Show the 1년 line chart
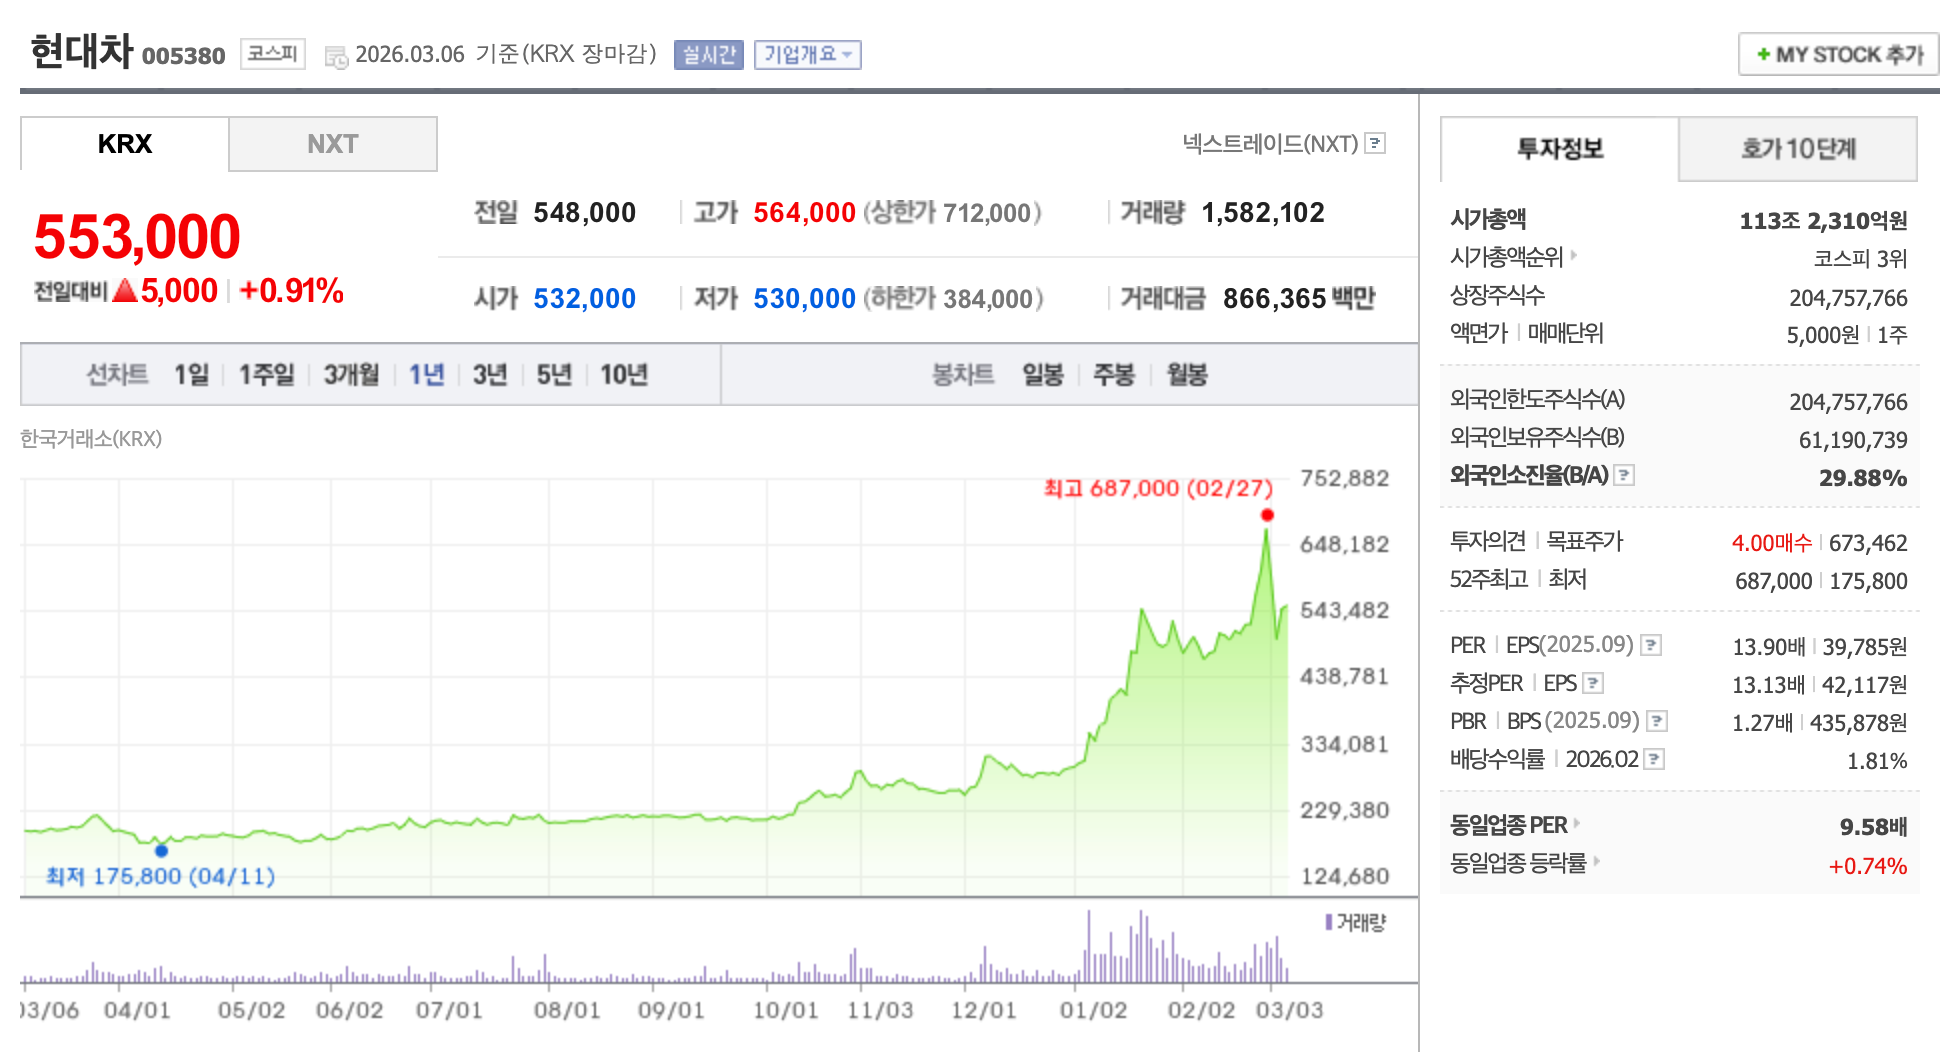The image size is (1954, 1052). 427,375
